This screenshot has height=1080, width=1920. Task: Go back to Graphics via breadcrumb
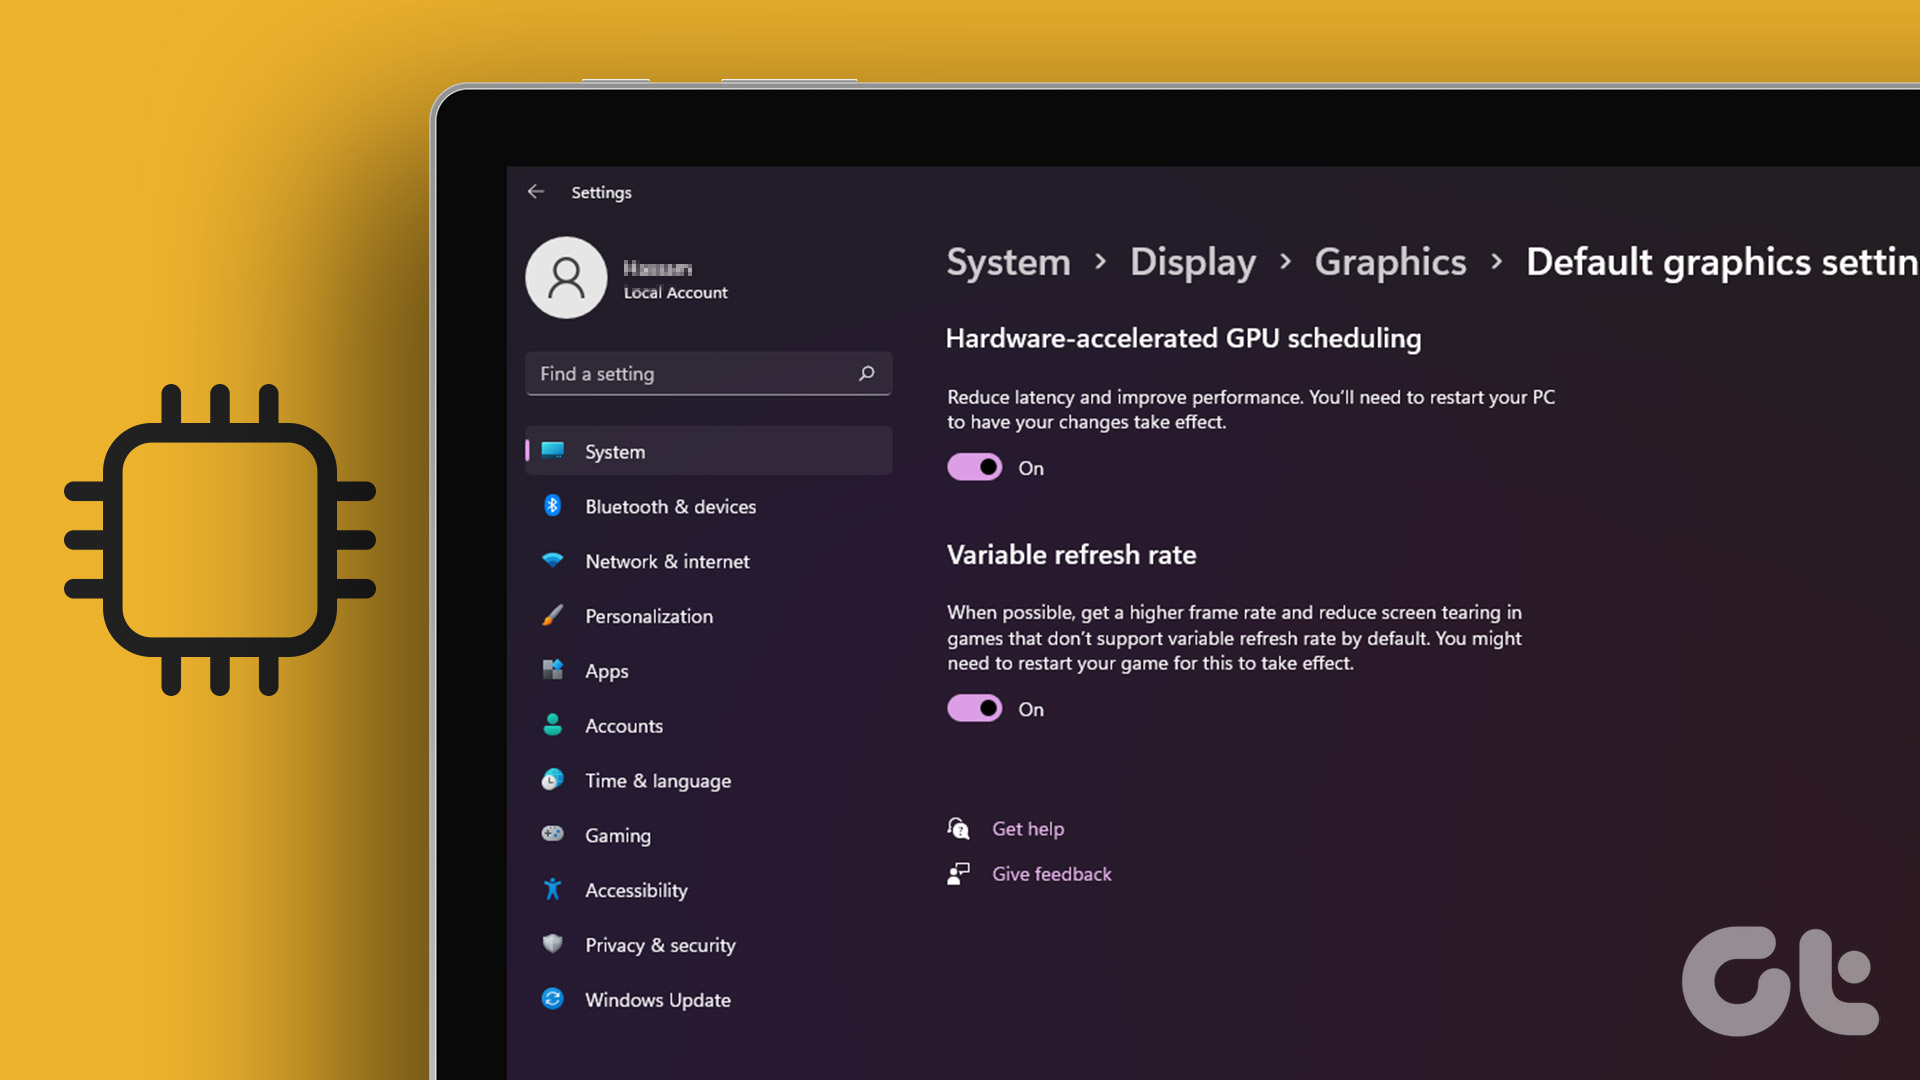(x=1390, y=262)
